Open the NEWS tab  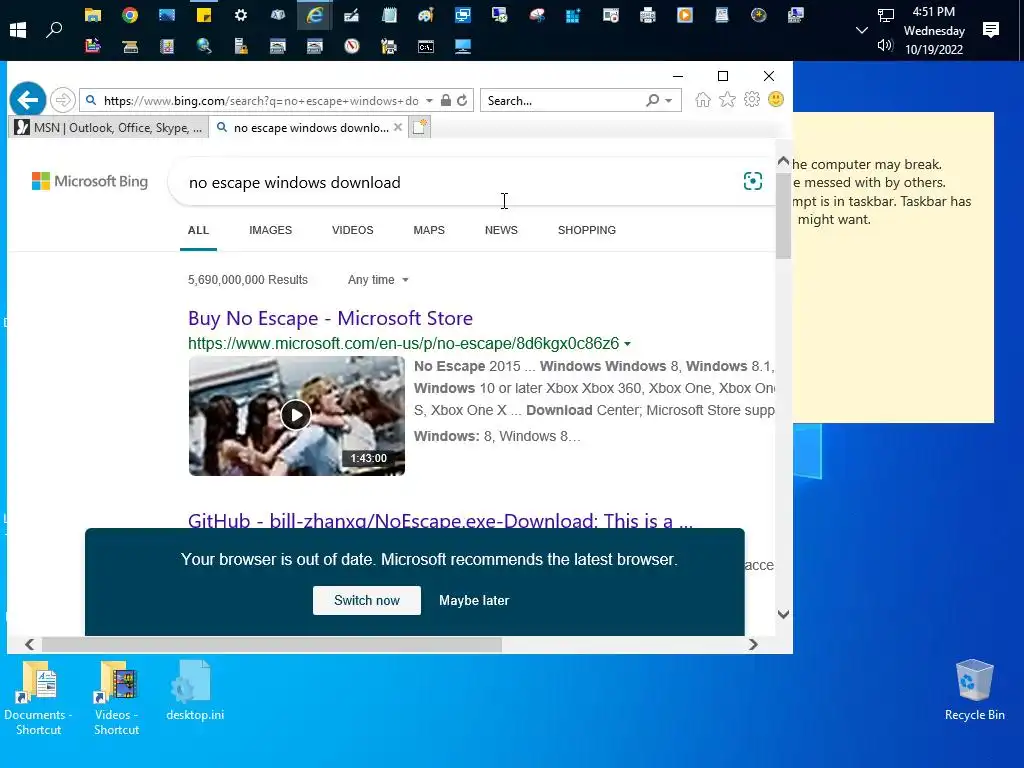[x=501, y=230]
